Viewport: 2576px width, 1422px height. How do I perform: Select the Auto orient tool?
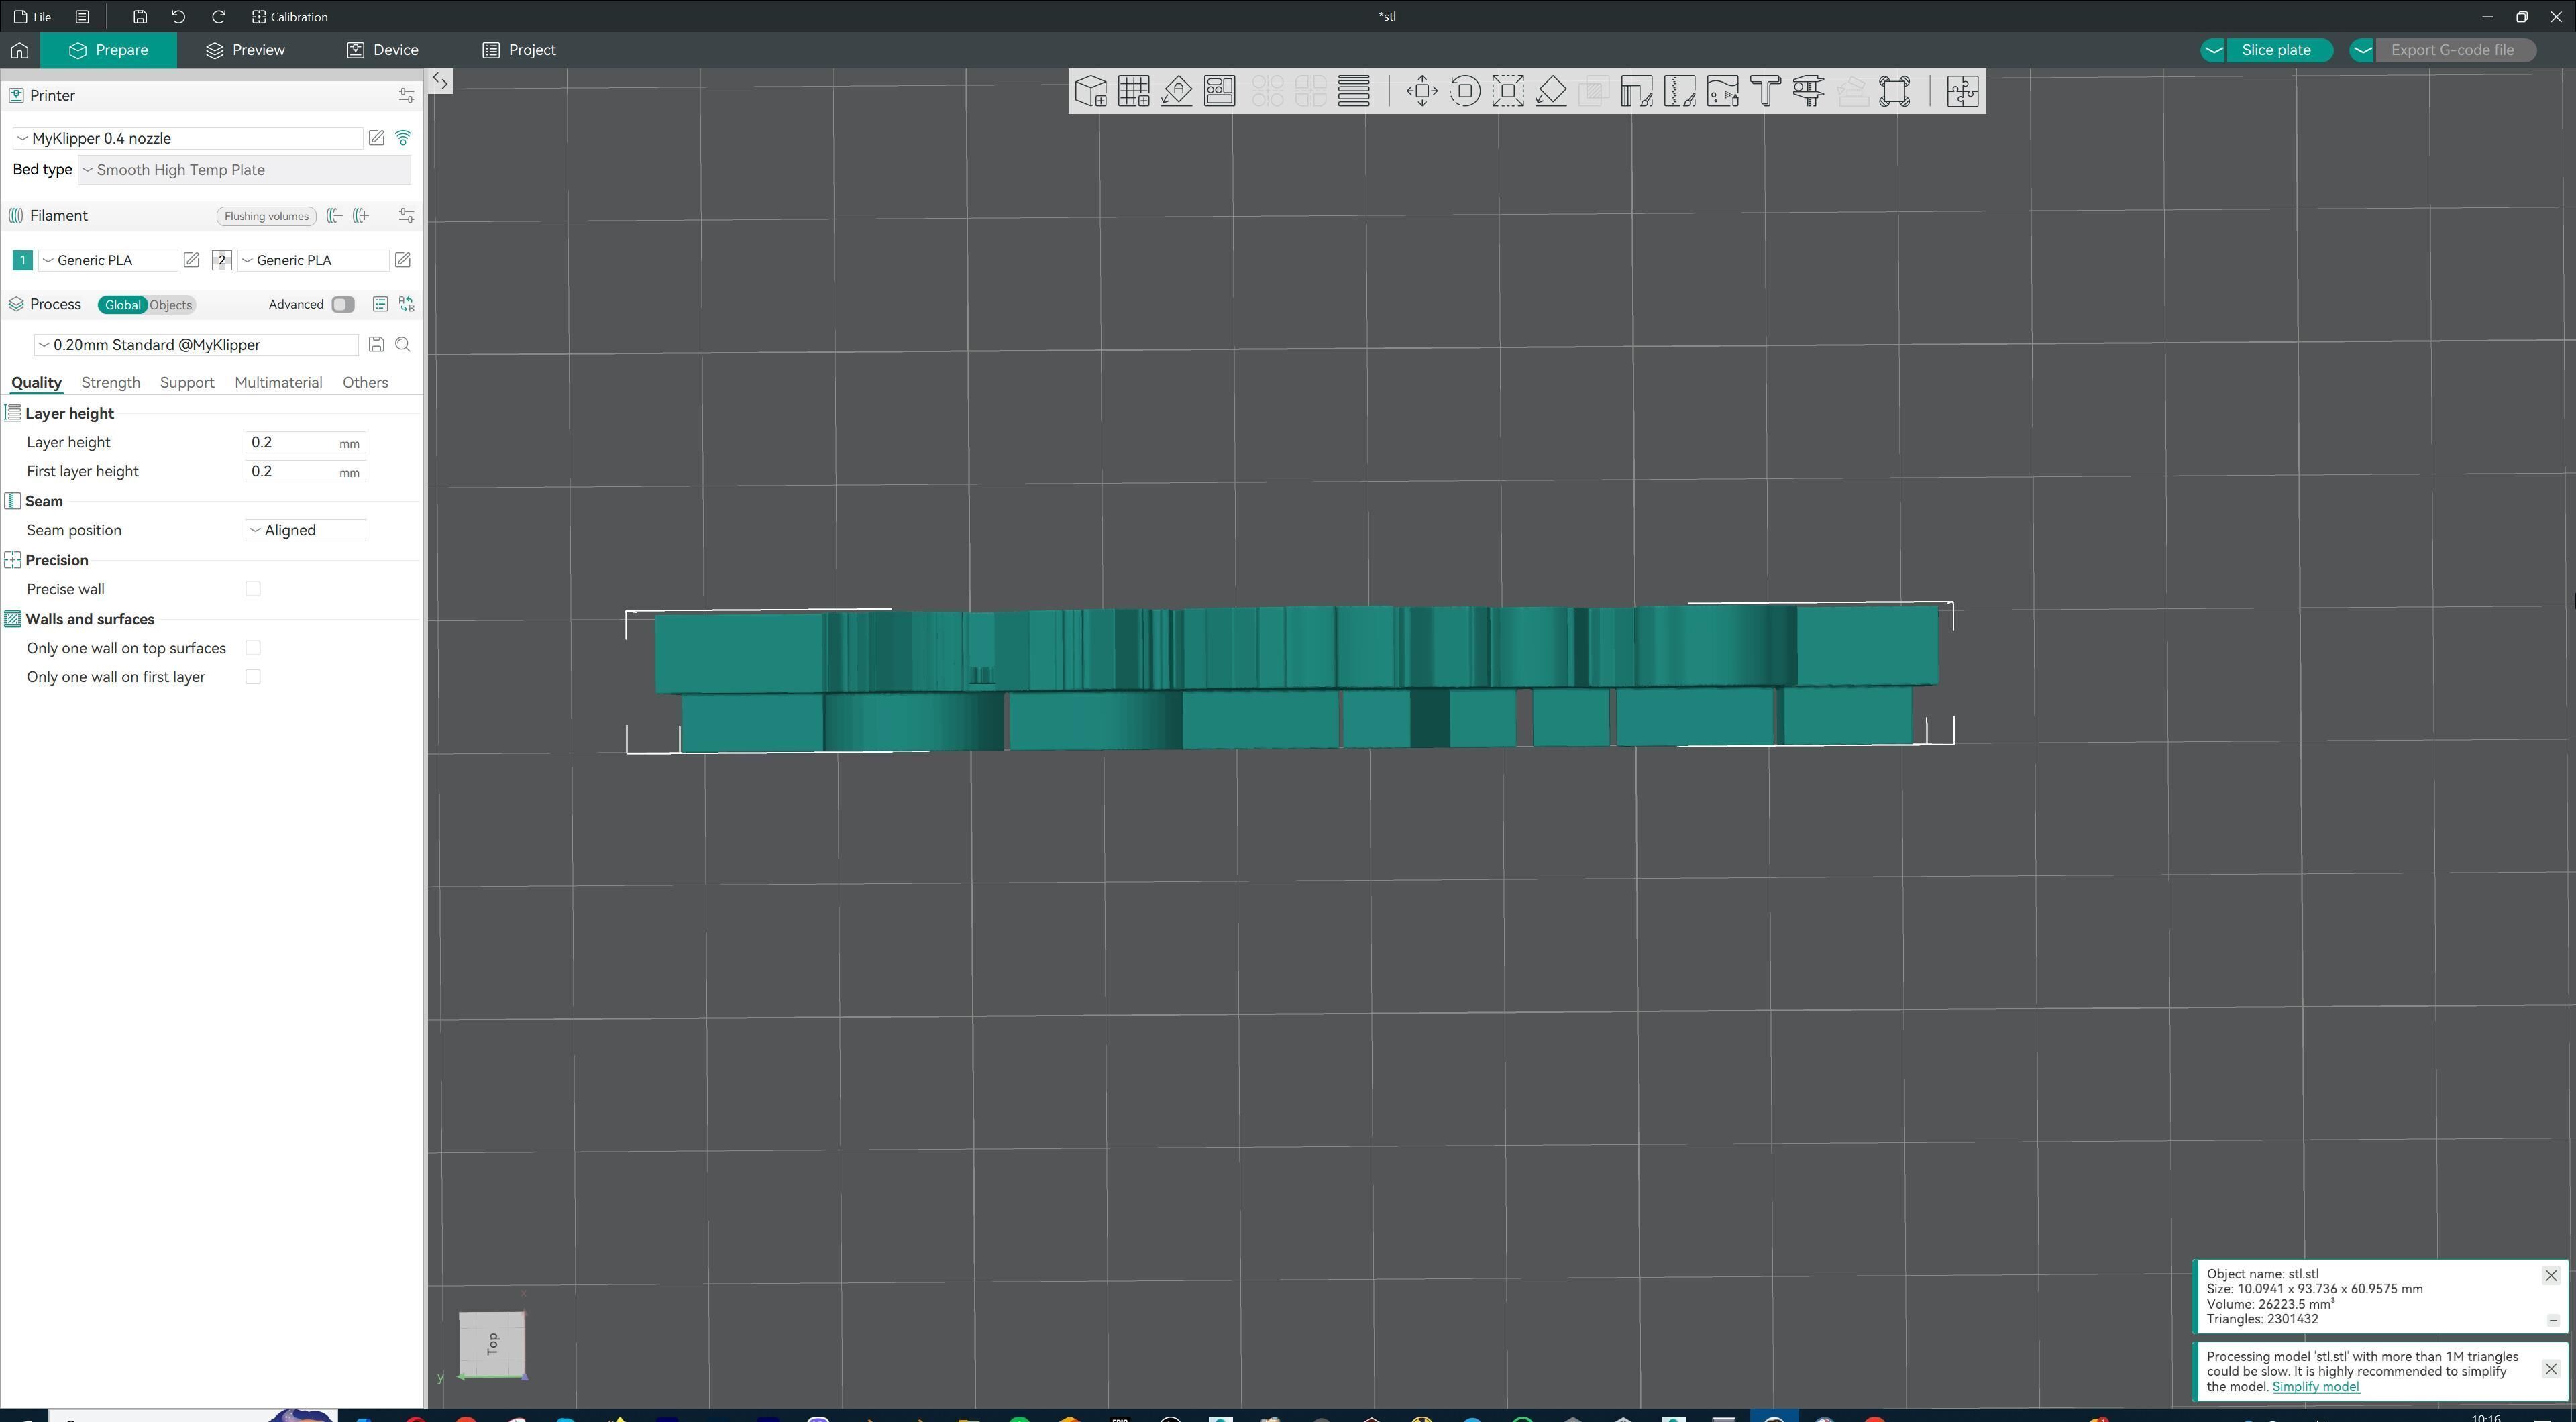[x=1177, y=91]
